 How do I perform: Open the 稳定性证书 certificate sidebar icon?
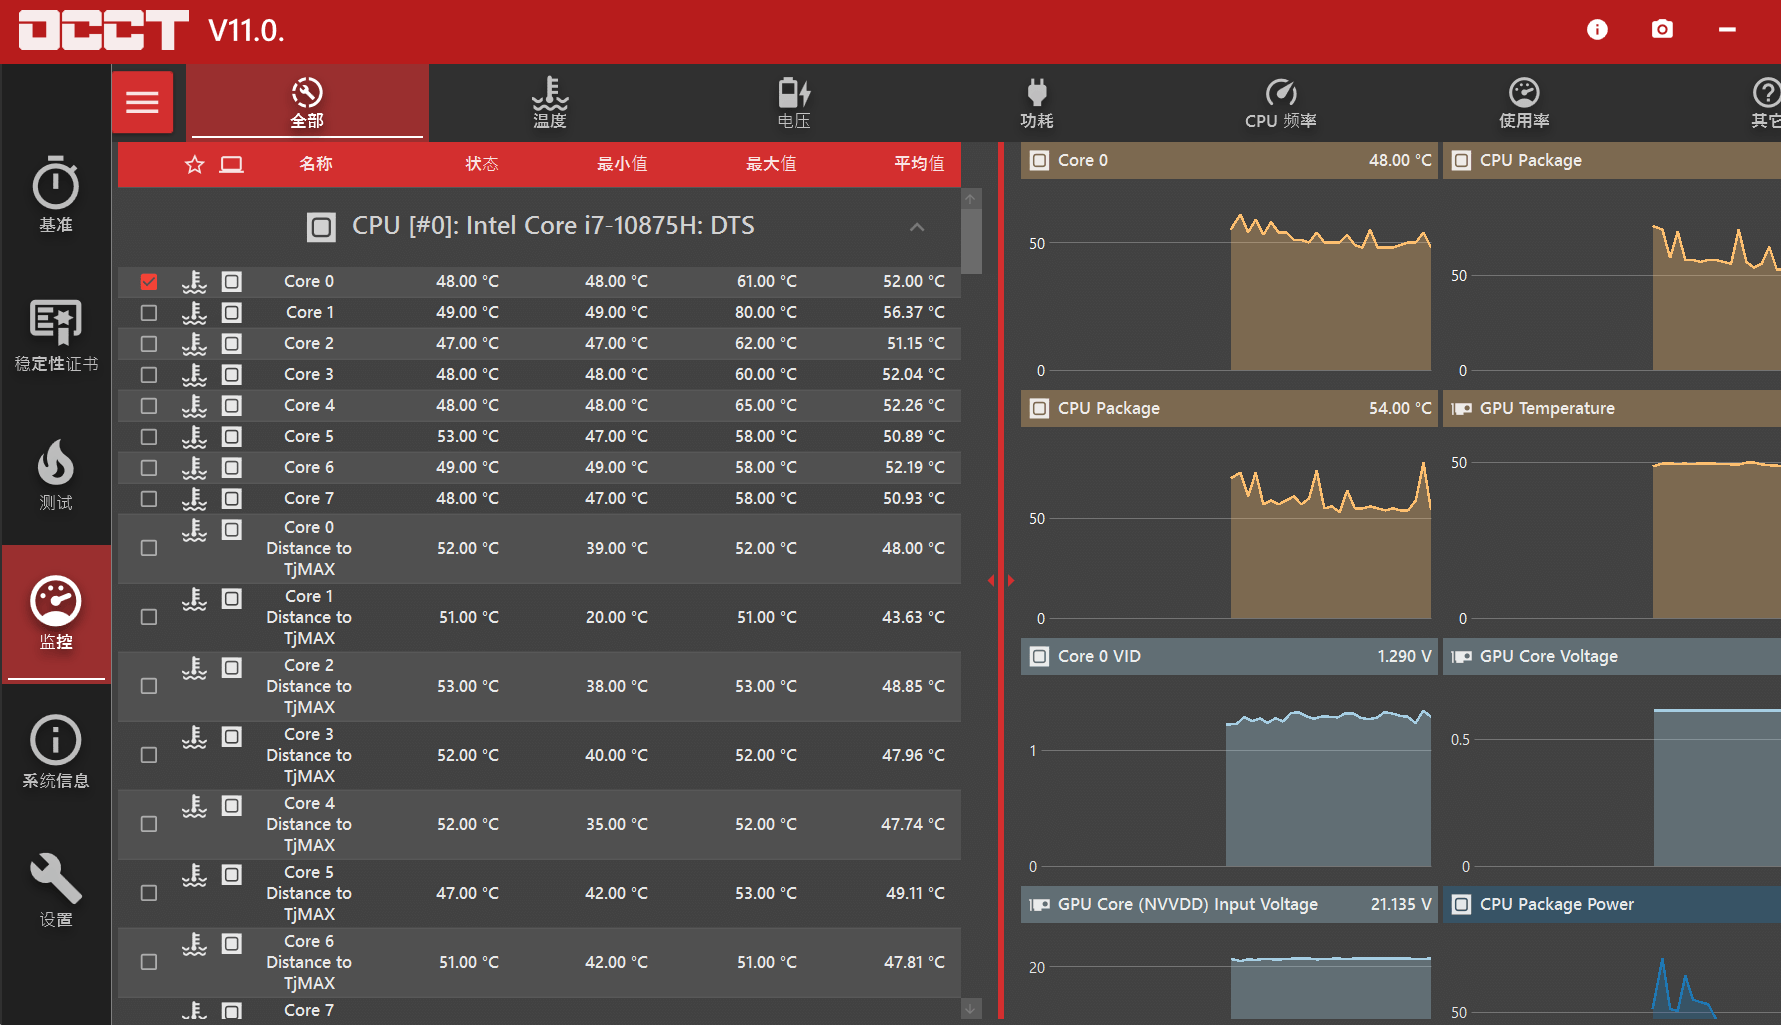pos(56,335)
